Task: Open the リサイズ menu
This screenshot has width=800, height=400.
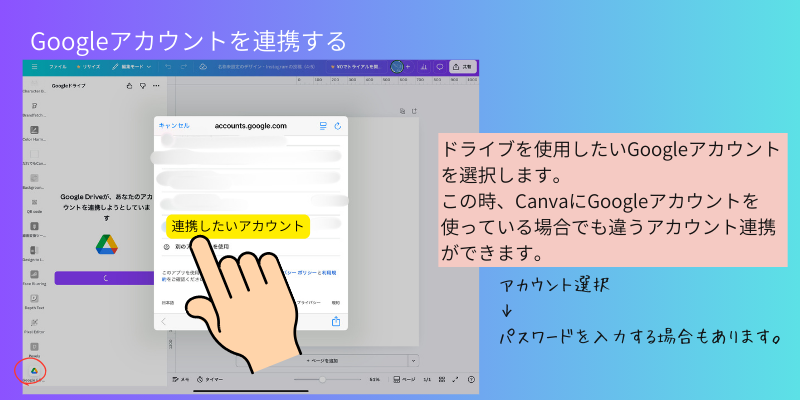Action: 88,67
